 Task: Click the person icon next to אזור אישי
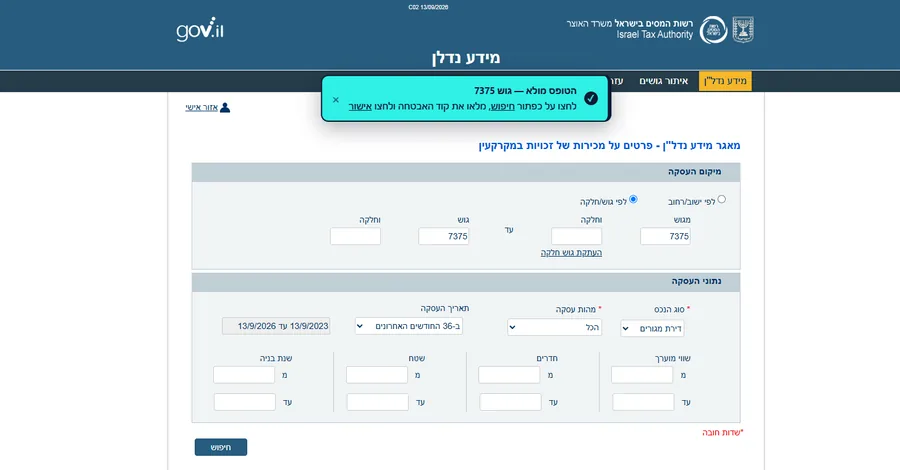pos(225,107)
